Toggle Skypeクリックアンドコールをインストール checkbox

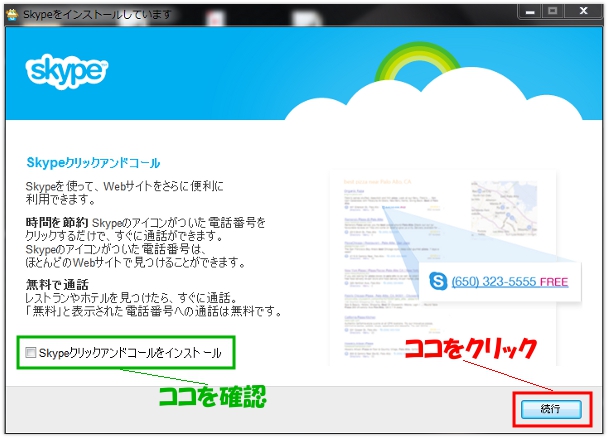click(31, 352)
